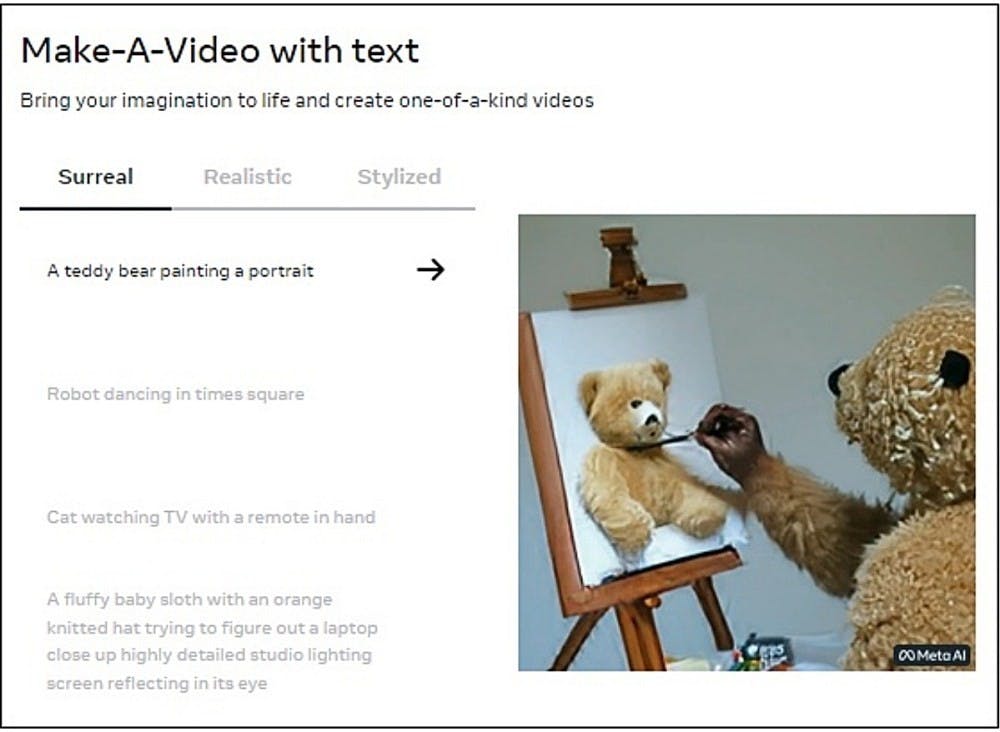Click the arrow beside the teddy bear prompt
Image resolution: width=1000 pixels, height=732 pixels.
[x=430, y=270]
